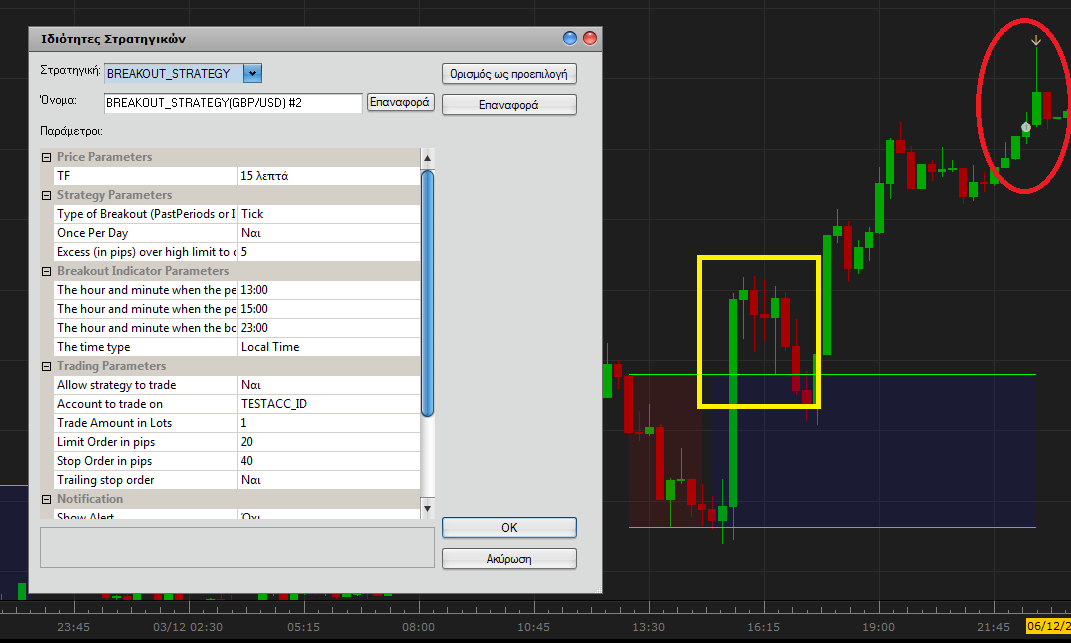Viewport: 1071px width, 643px height.
Task: Click the 'Allow strategy to trade' label
Action: click(116, 385)
